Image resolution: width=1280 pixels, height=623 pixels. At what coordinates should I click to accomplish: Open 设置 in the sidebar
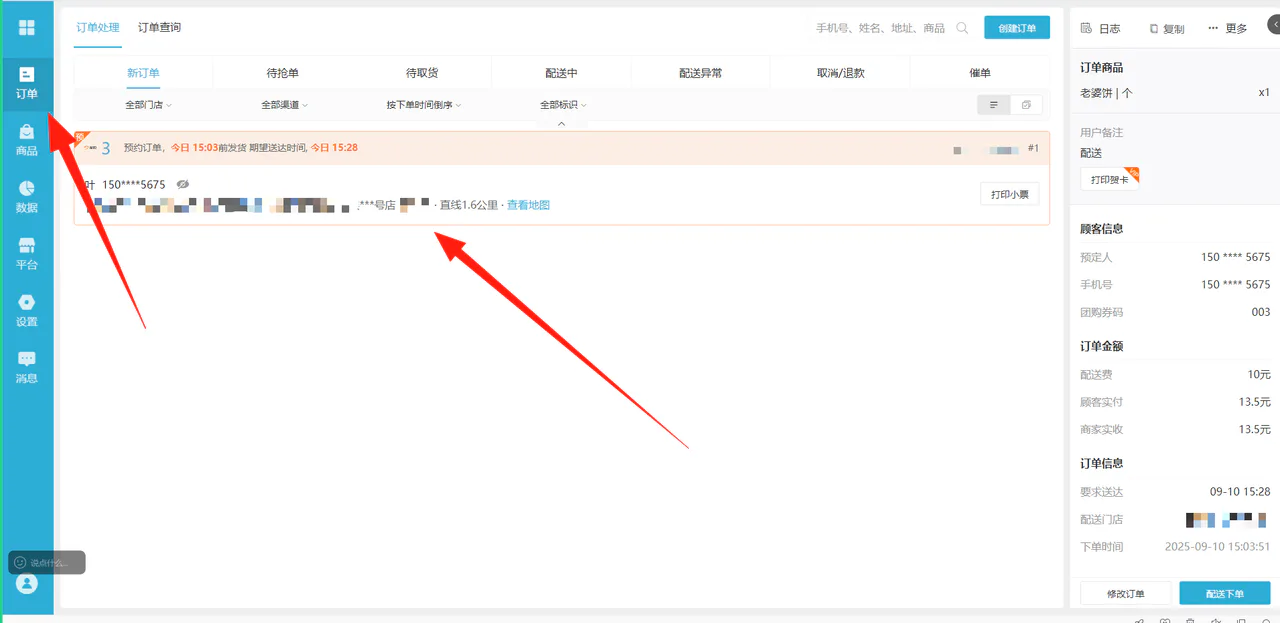pyautogui.click(x=27, y=311)
